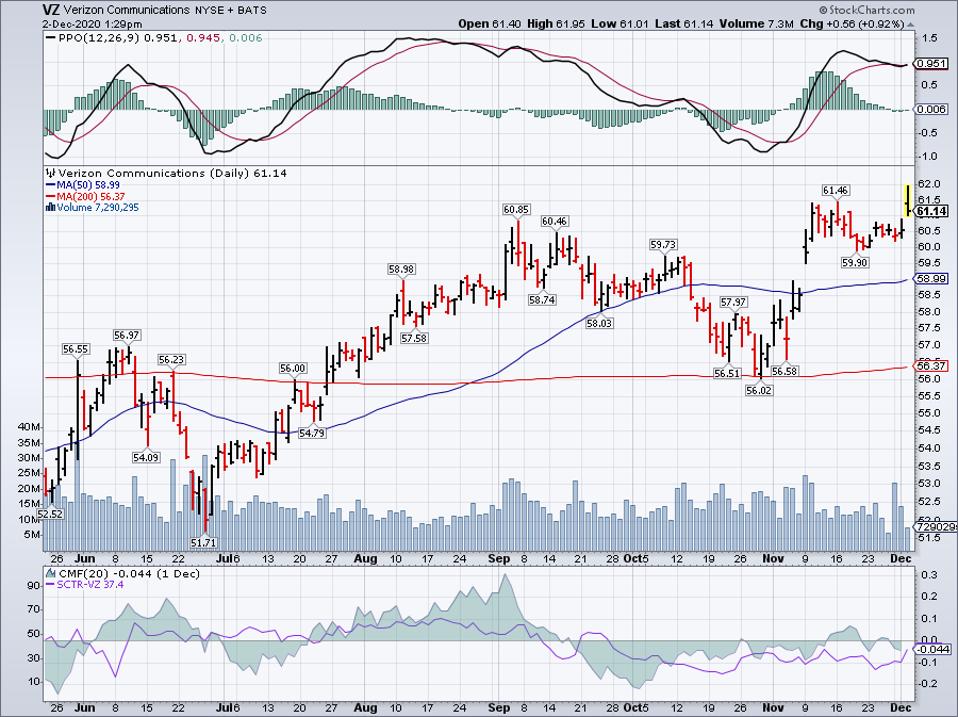Image resolution: width=958 pixels, height=717 pixels.
Task: Click the 60.46 price peak label
Action: click(555, 221)
